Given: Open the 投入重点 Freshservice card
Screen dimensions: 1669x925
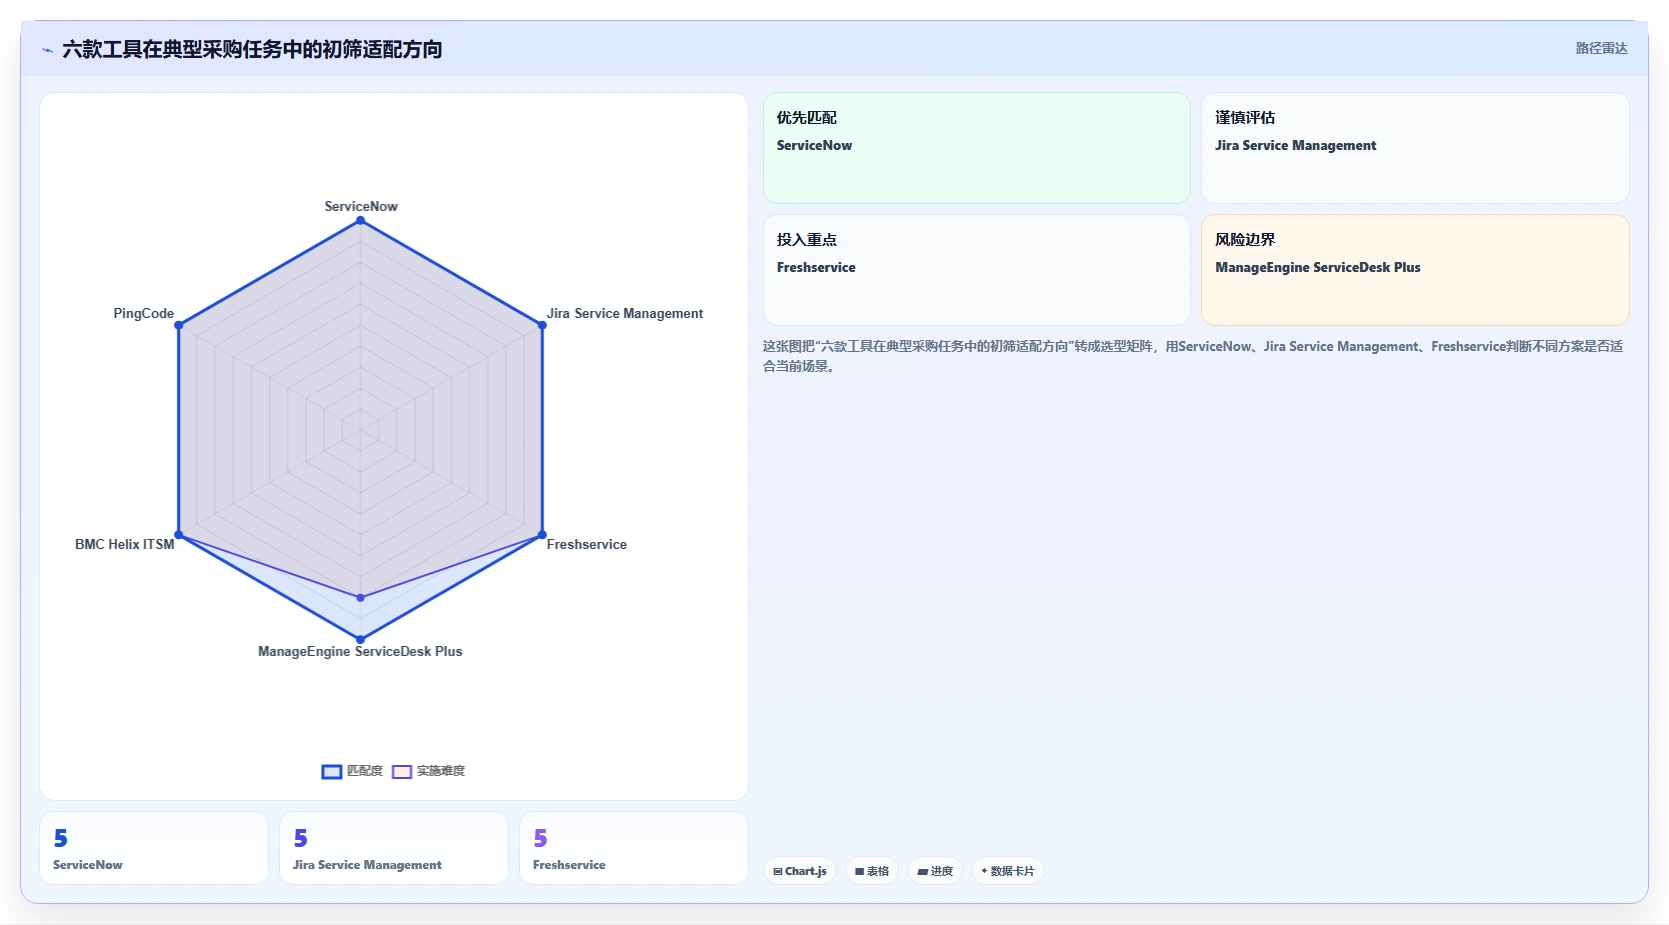Looking at the screenshot, I should point(977,270).
